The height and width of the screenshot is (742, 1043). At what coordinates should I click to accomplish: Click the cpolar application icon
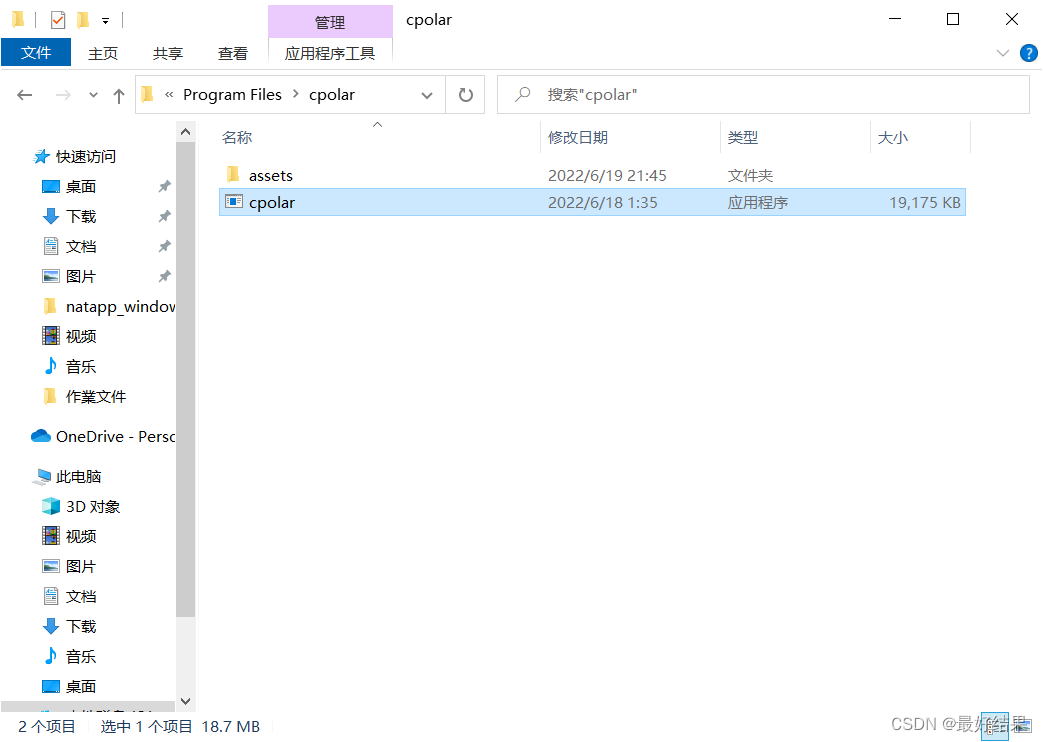[x=234, y=202]
